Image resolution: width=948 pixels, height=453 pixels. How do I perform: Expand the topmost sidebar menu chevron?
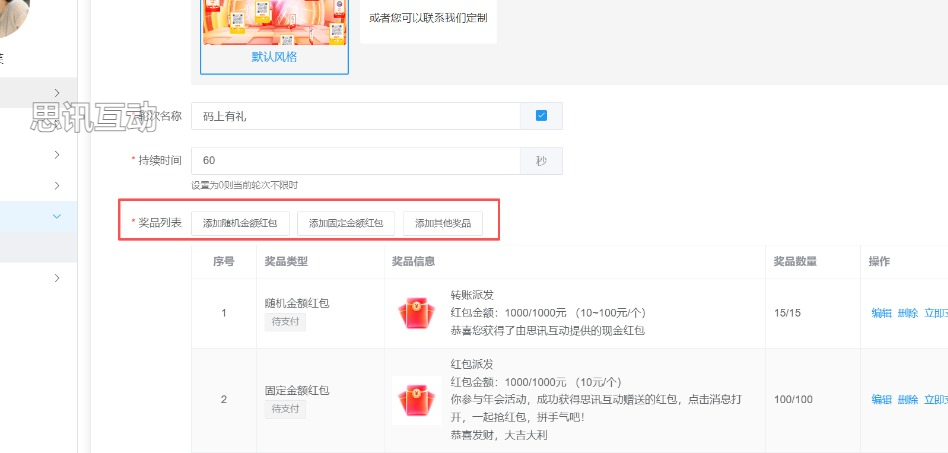click(57, 93)
